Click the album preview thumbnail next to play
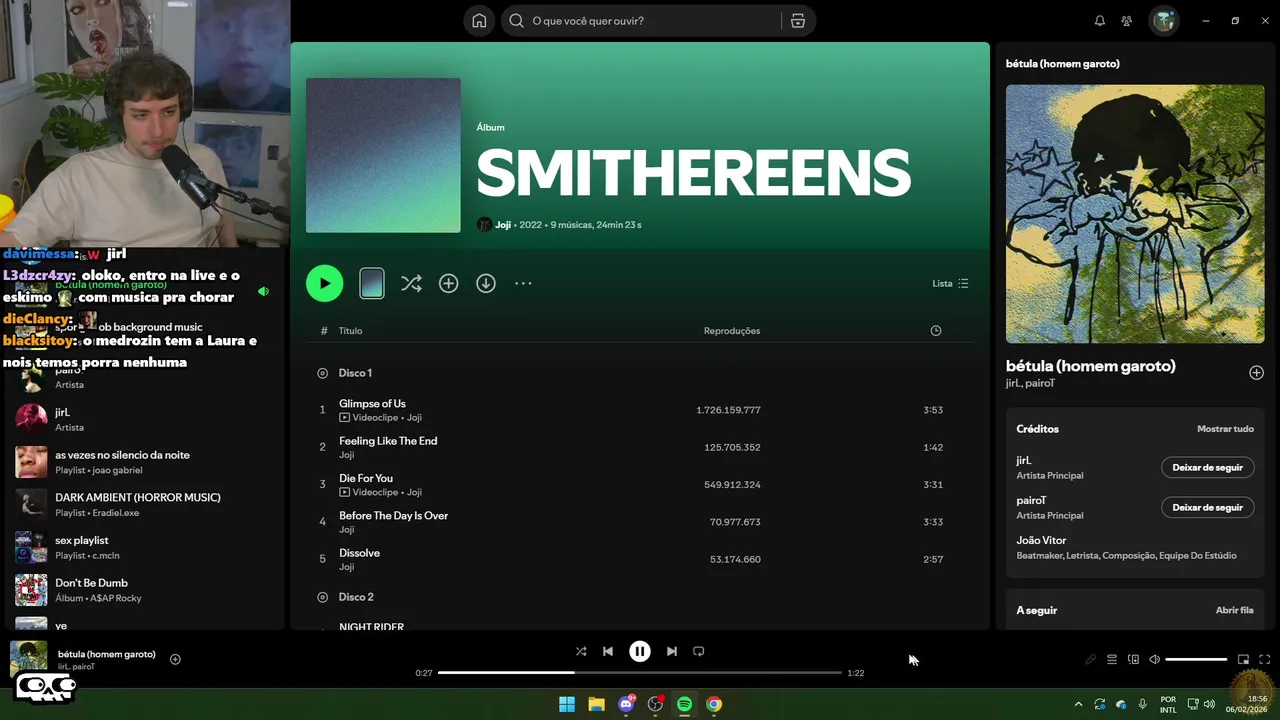 [372, 283]
